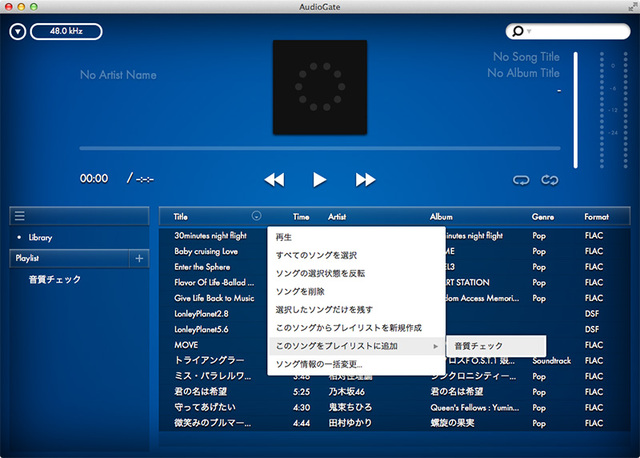Select song ミス・パラレルワ...
Viewport: 640px width, 458px height.
point(212,376)
